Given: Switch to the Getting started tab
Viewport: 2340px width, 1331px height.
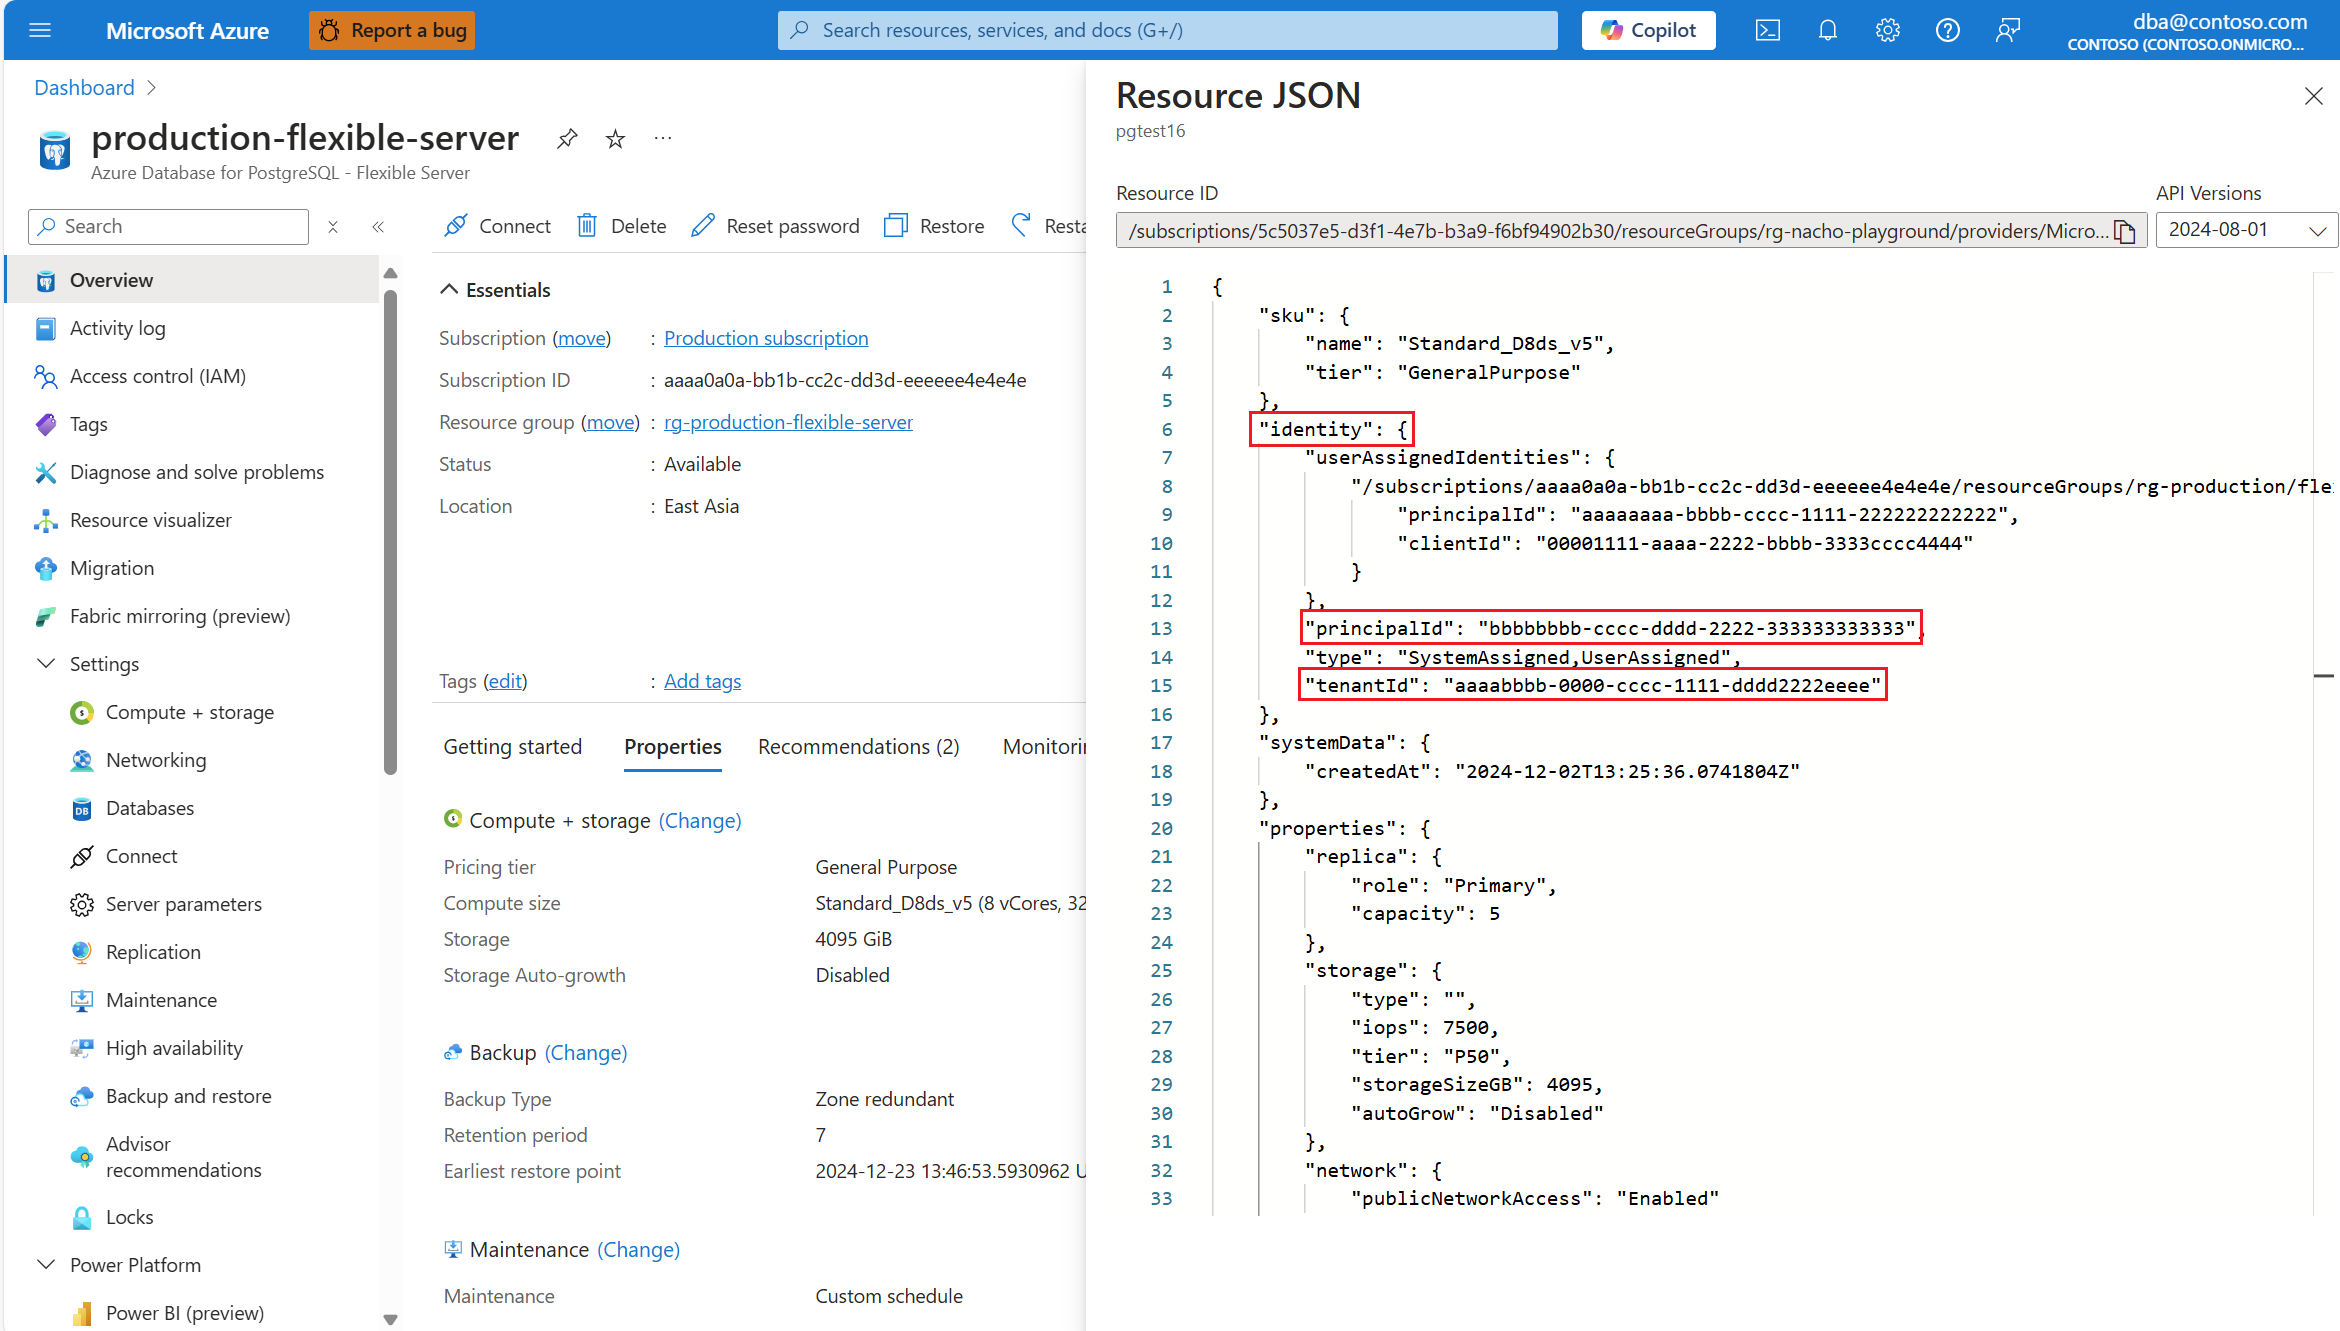Looking at the screenshot, I should pos(512,747).
